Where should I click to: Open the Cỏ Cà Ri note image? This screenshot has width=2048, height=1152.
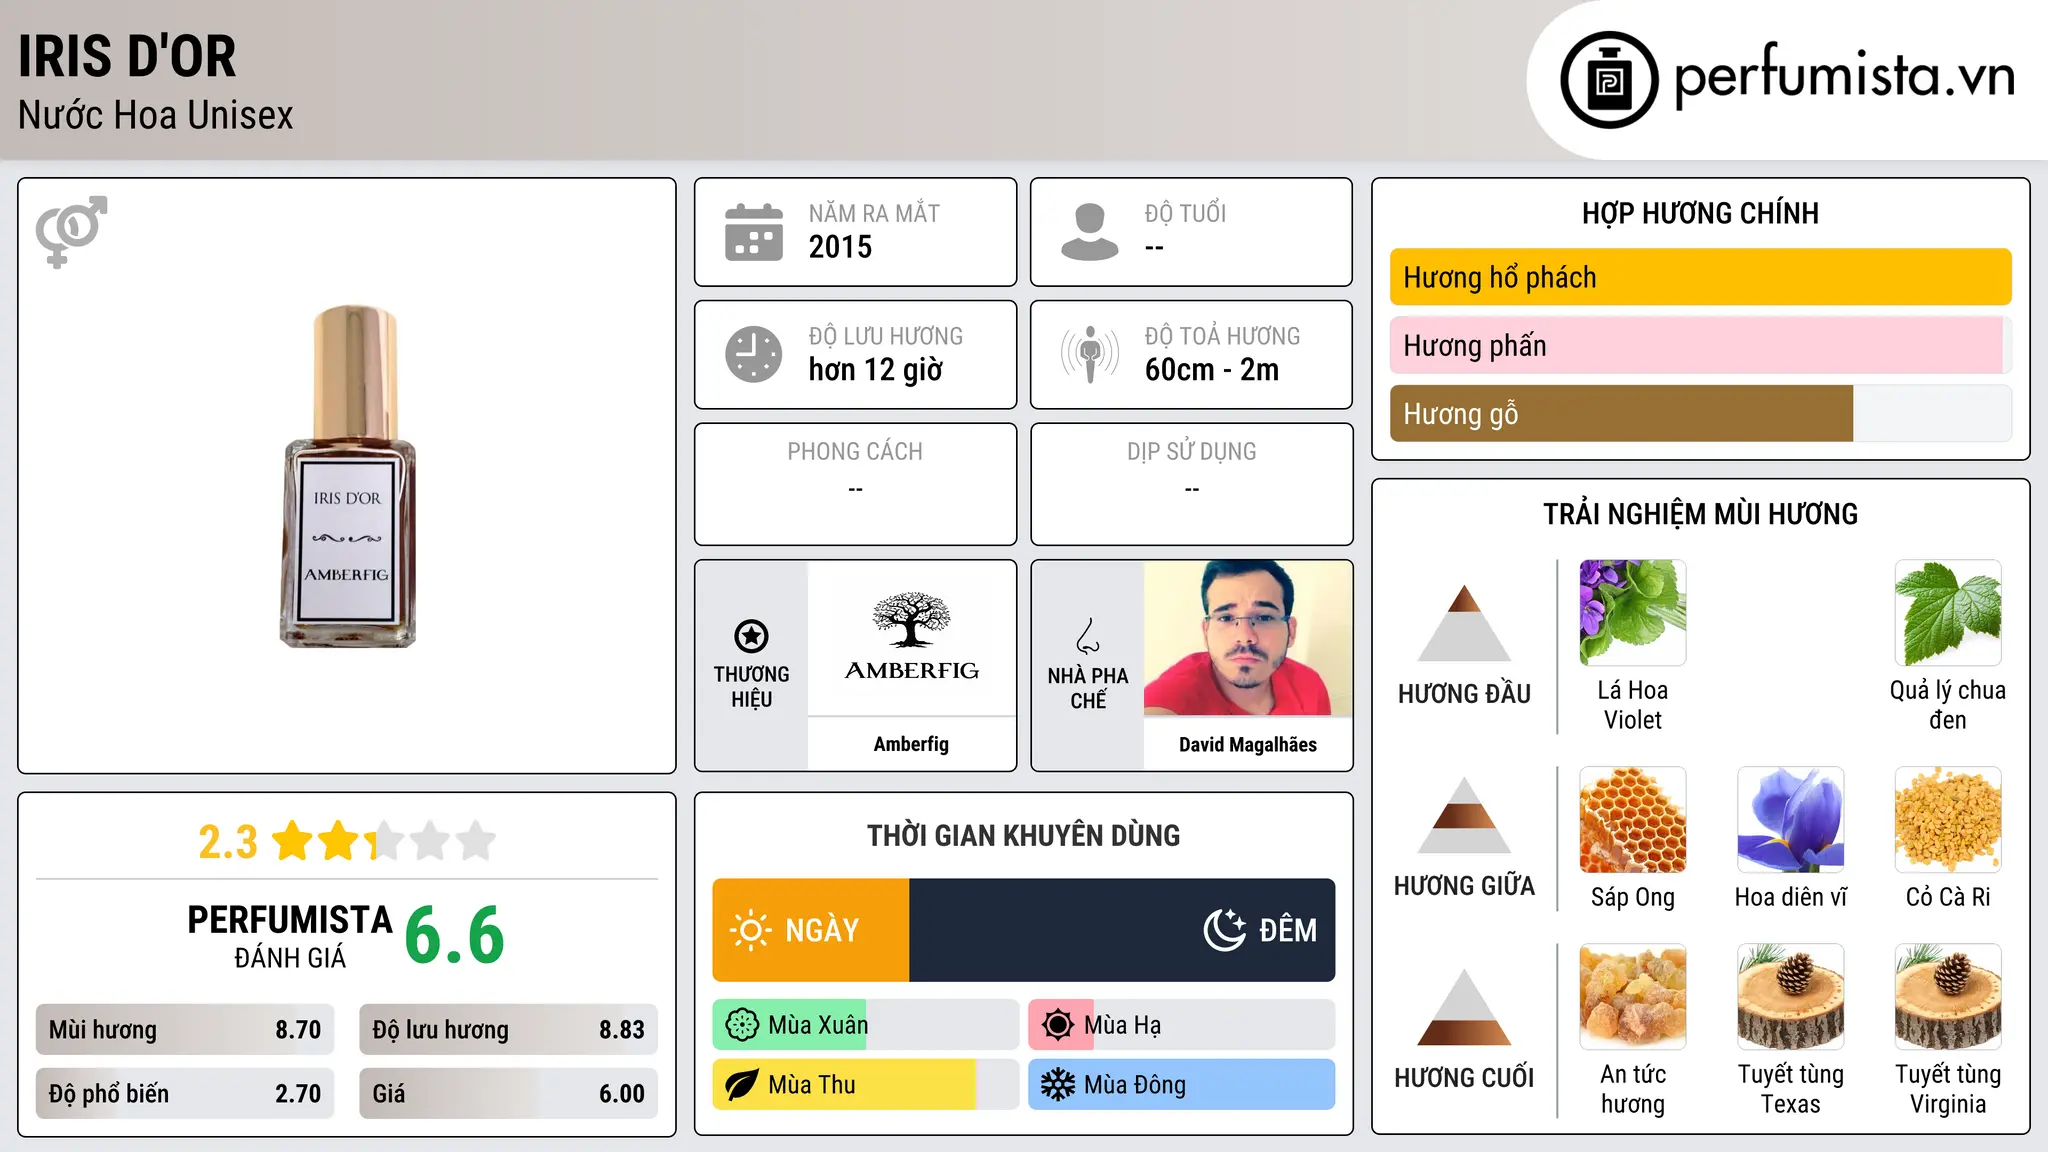(x=1948, y=820)
